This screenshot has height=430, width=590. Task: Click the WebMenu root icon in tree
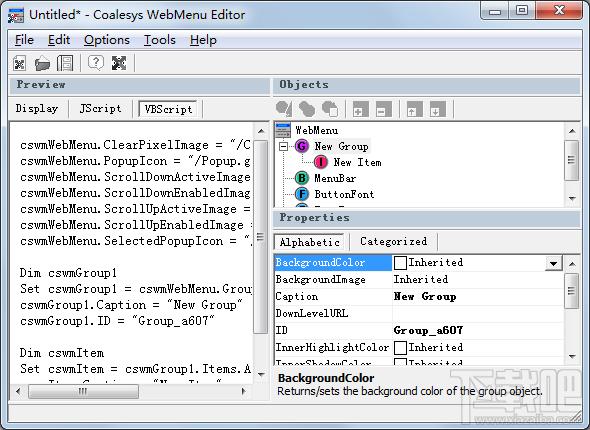(x=283, y=130)
